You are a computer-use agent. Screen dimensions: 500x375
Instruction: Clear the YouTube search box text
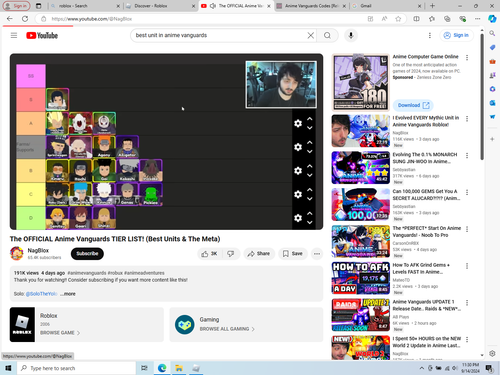pos(310,35)
